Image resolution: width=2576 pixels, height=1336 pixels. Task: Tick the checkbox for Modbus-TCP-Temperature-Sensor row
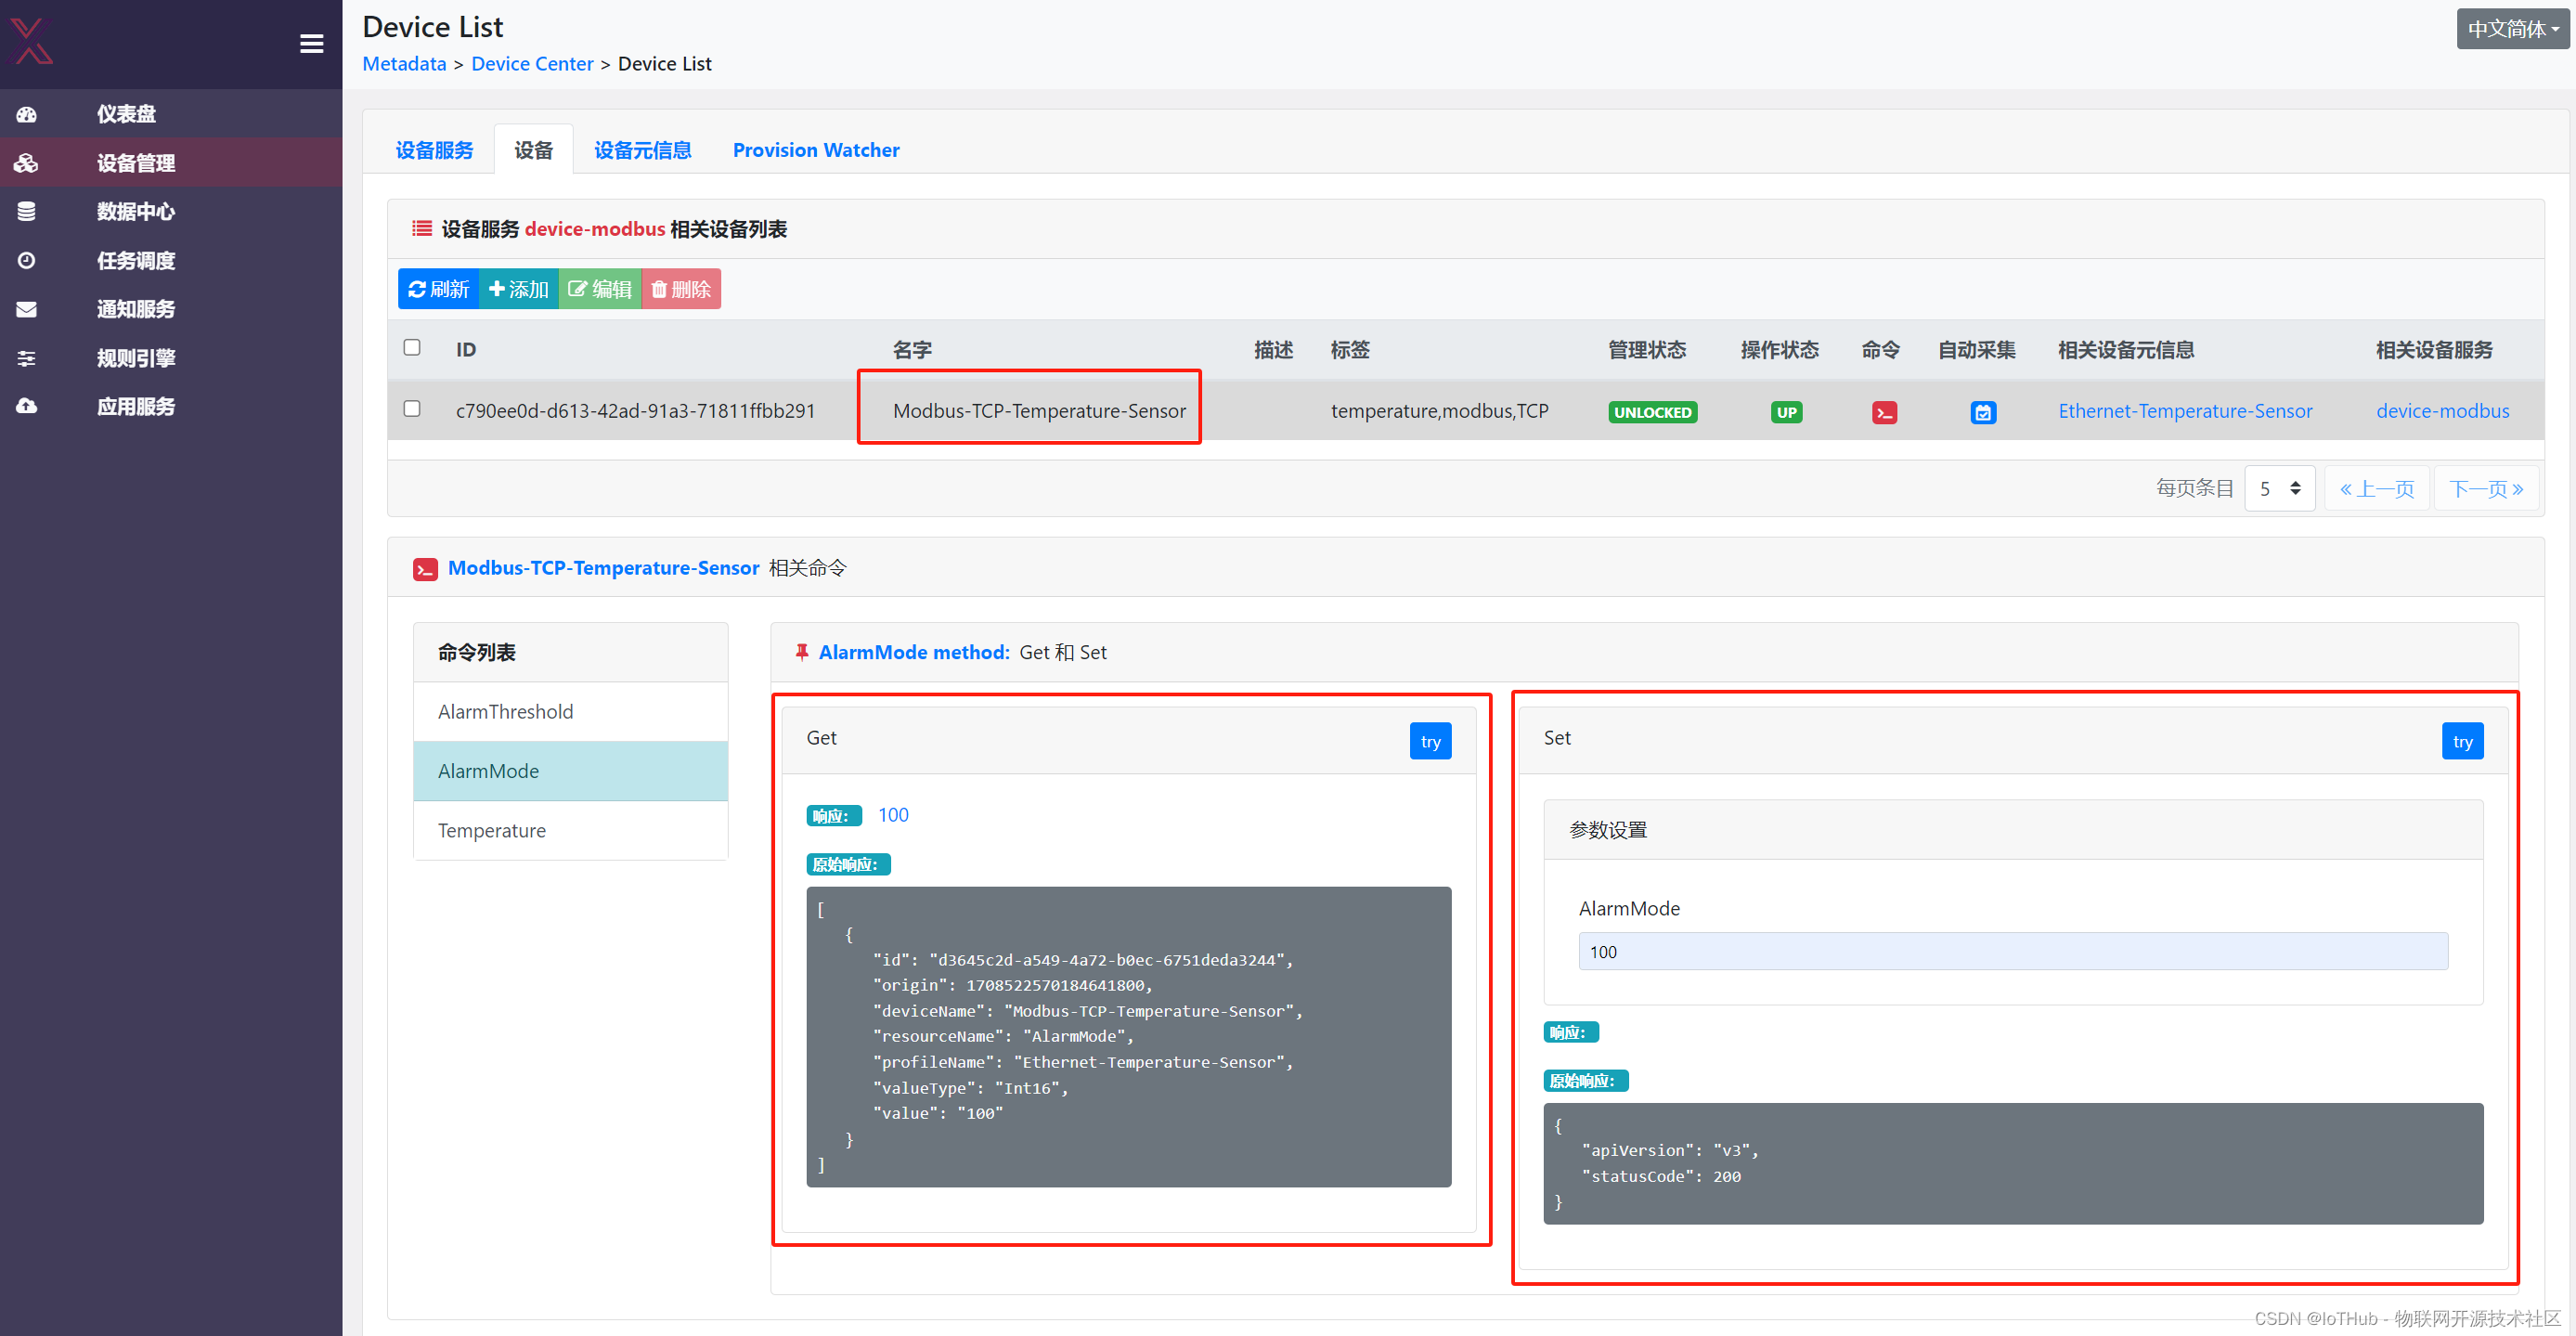click(x=412, y=408)
